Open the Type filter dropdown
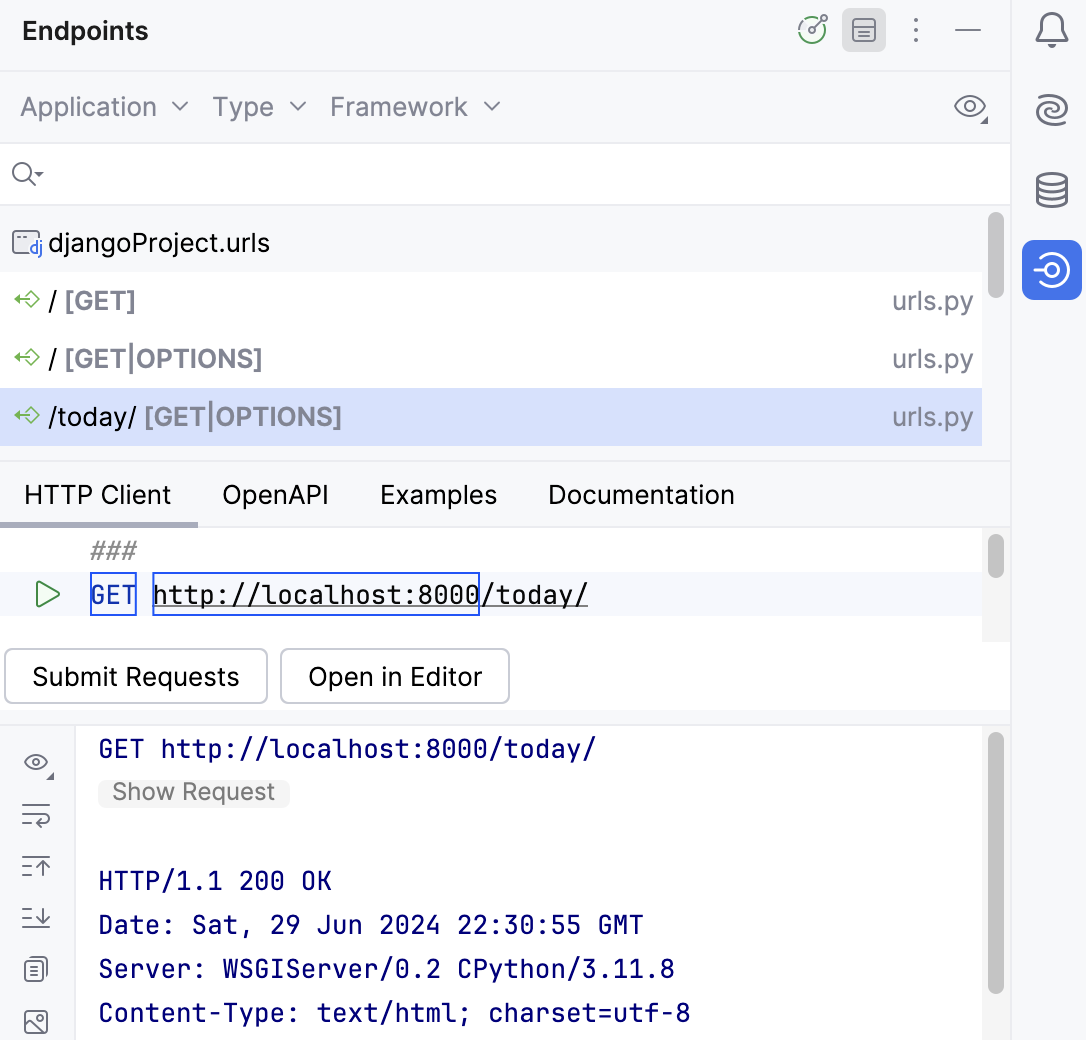Image resolution: width=1086 pixels, height=1040 pixels. point(258,107)
